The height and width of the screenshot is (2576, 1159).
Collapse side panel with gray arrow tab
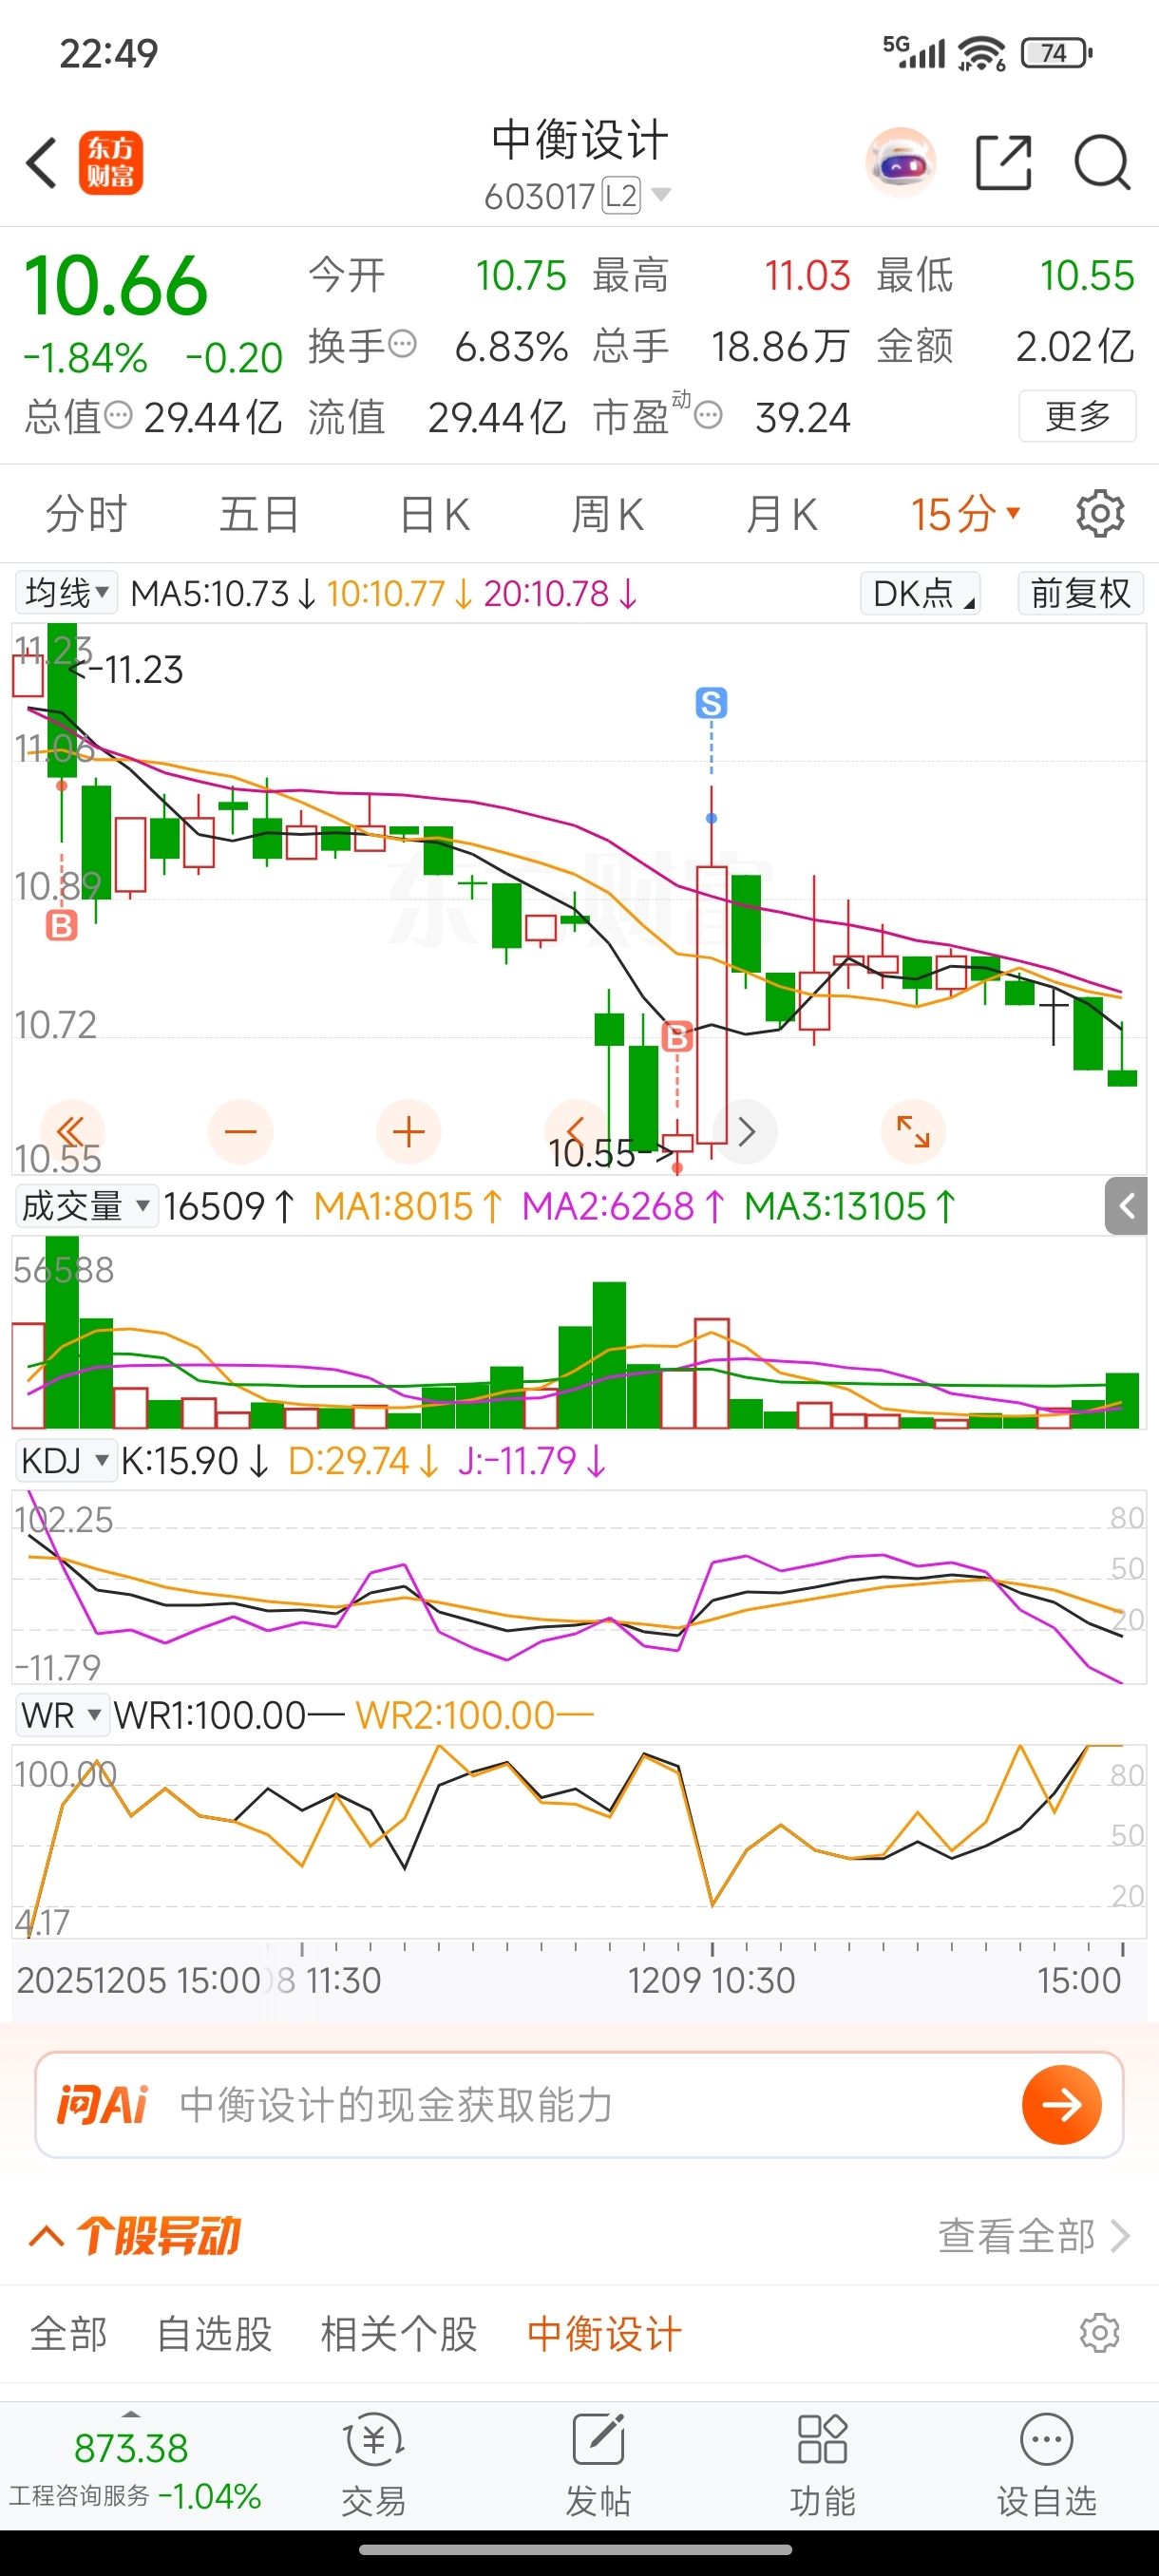point(1126,1206)
